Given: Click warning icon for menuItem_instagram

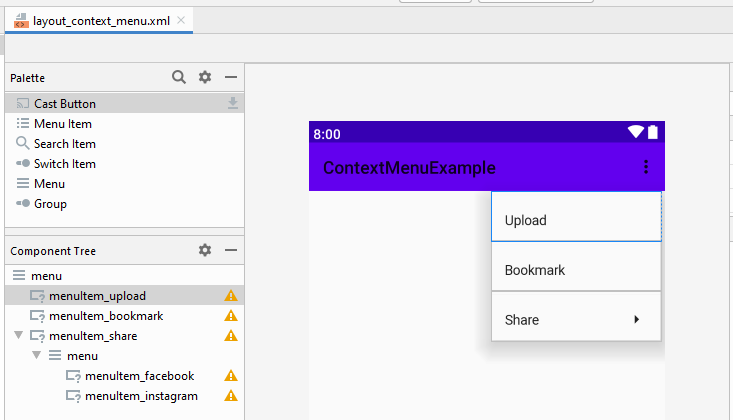Looking at the screenshot, I should (x=231, y=396).
